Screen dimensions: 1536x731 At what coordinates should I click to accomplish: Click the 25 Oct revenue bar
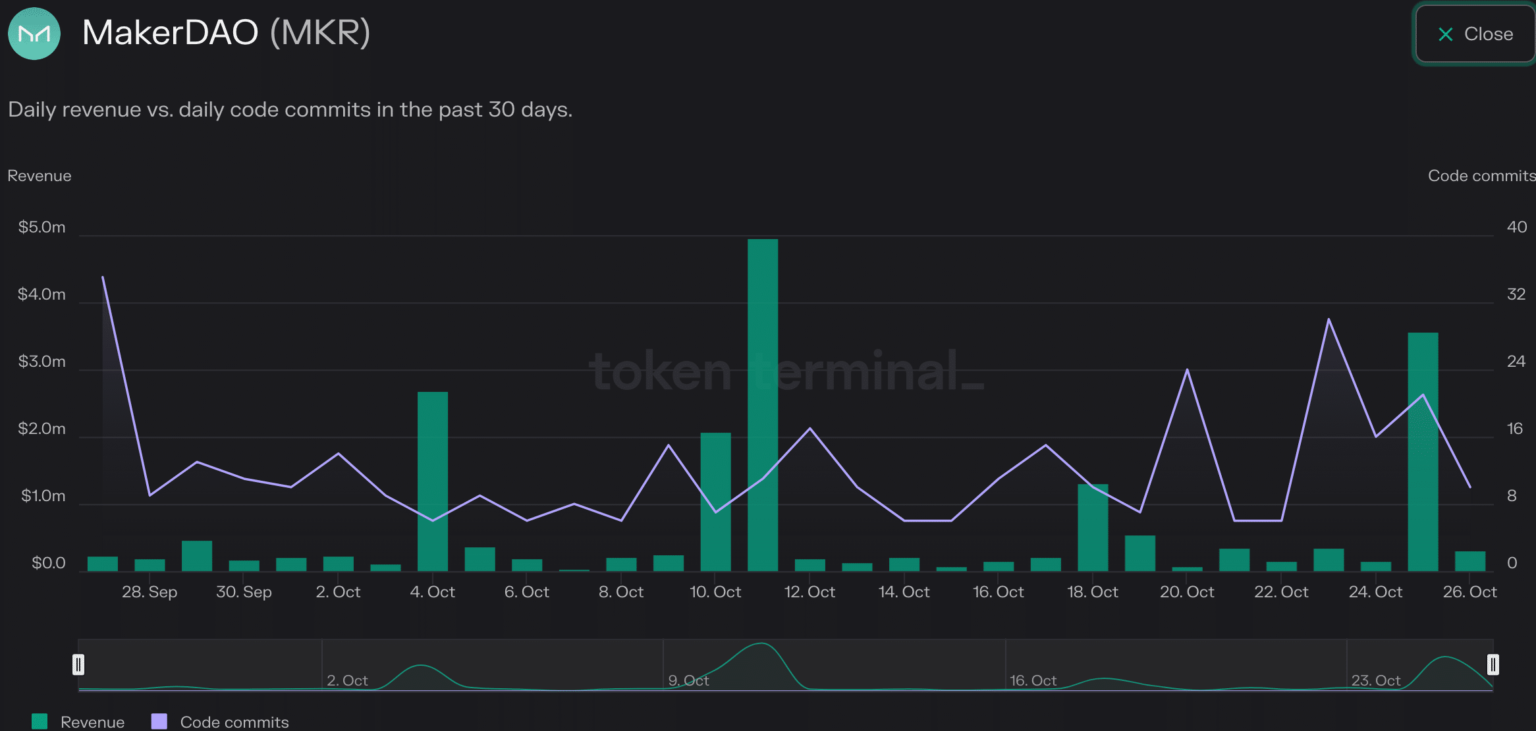[x=1422, y=451]
